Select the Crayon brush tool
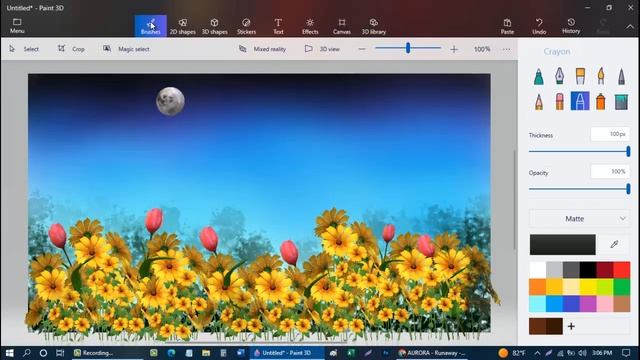Image resolution: width=640 pixels, height=360 pixels. coord(580,101)
